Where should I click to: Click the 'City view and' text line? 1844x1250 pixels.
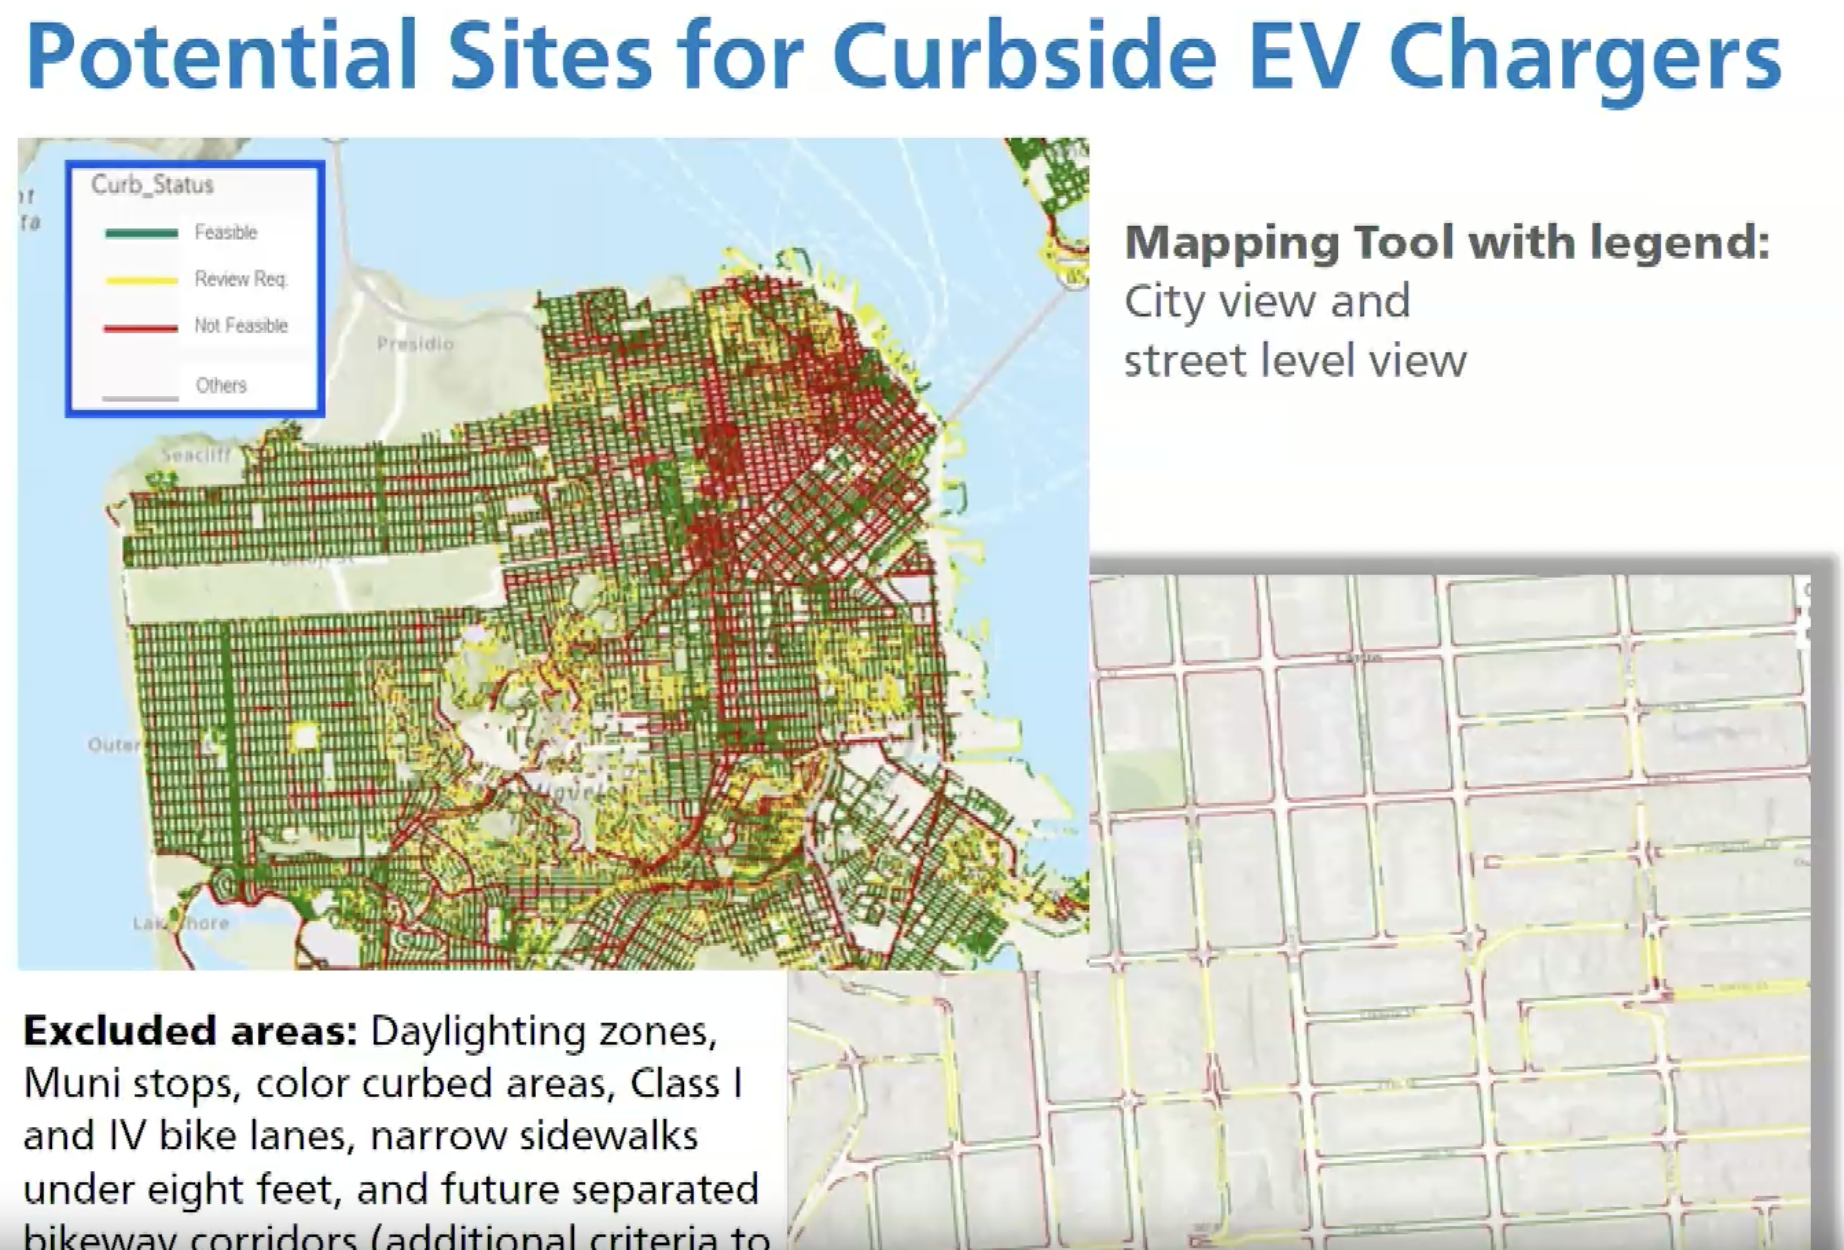pyautogui.click(x=1267, y=301)
